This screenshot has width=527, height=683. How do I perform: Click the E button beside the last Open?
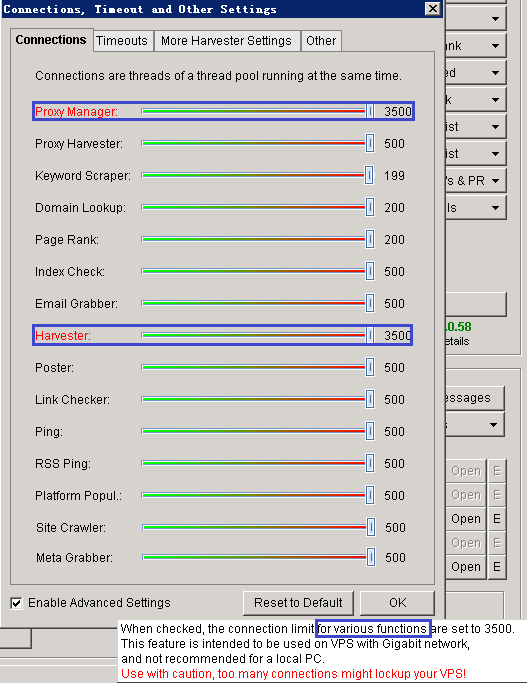[497, 567]
